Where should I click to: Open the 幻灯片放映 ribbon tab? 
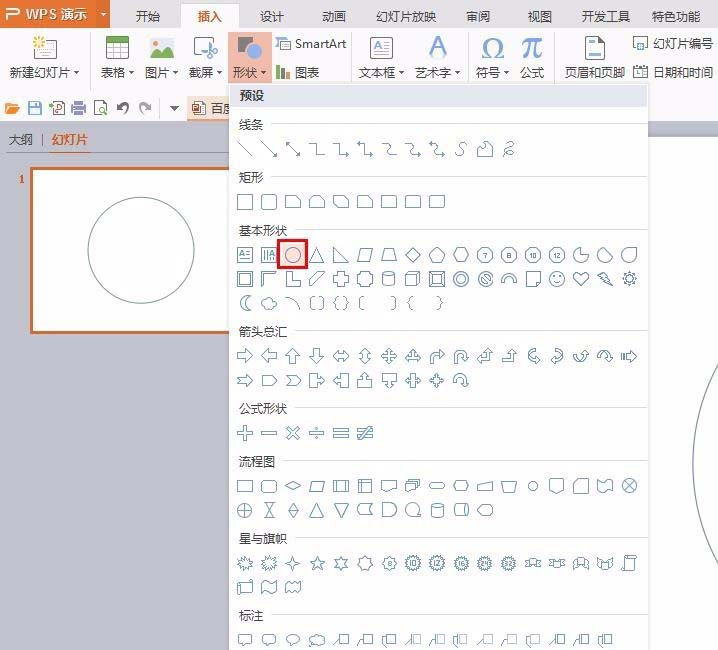406,17
